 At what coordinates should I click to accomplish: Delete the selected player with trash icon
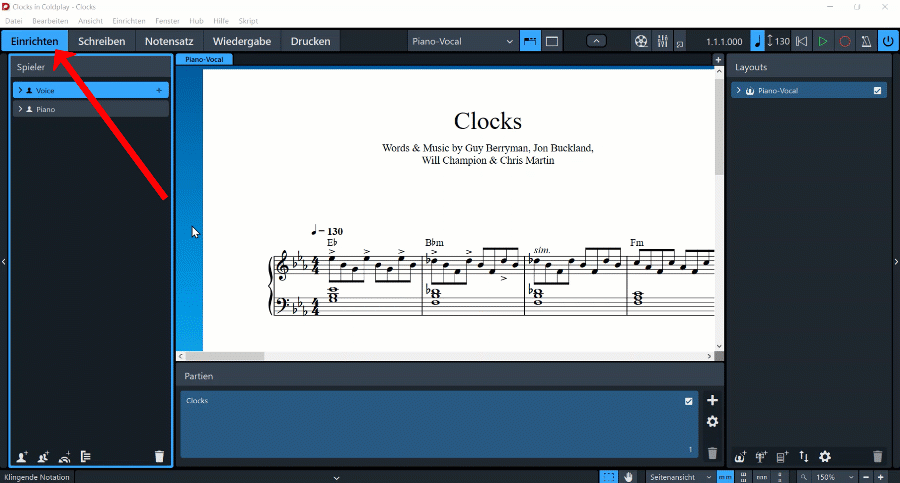(159, 457)
